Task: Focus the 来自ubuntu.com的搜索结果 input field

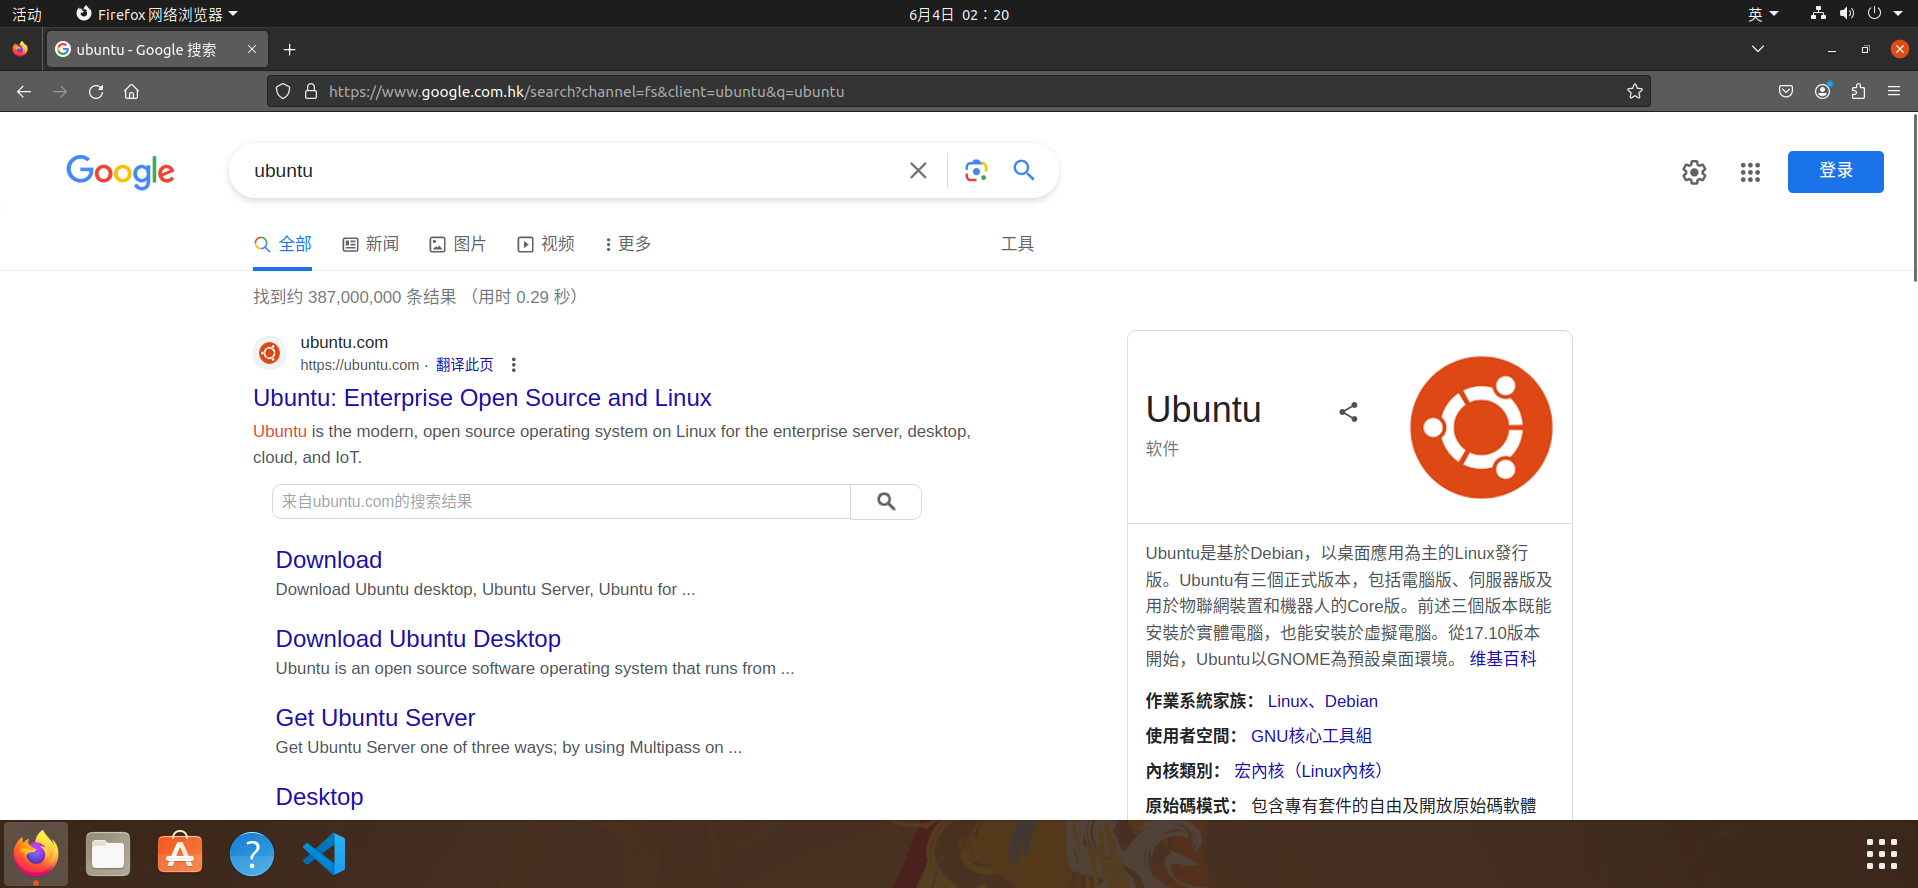Action: tap(562, 502)
